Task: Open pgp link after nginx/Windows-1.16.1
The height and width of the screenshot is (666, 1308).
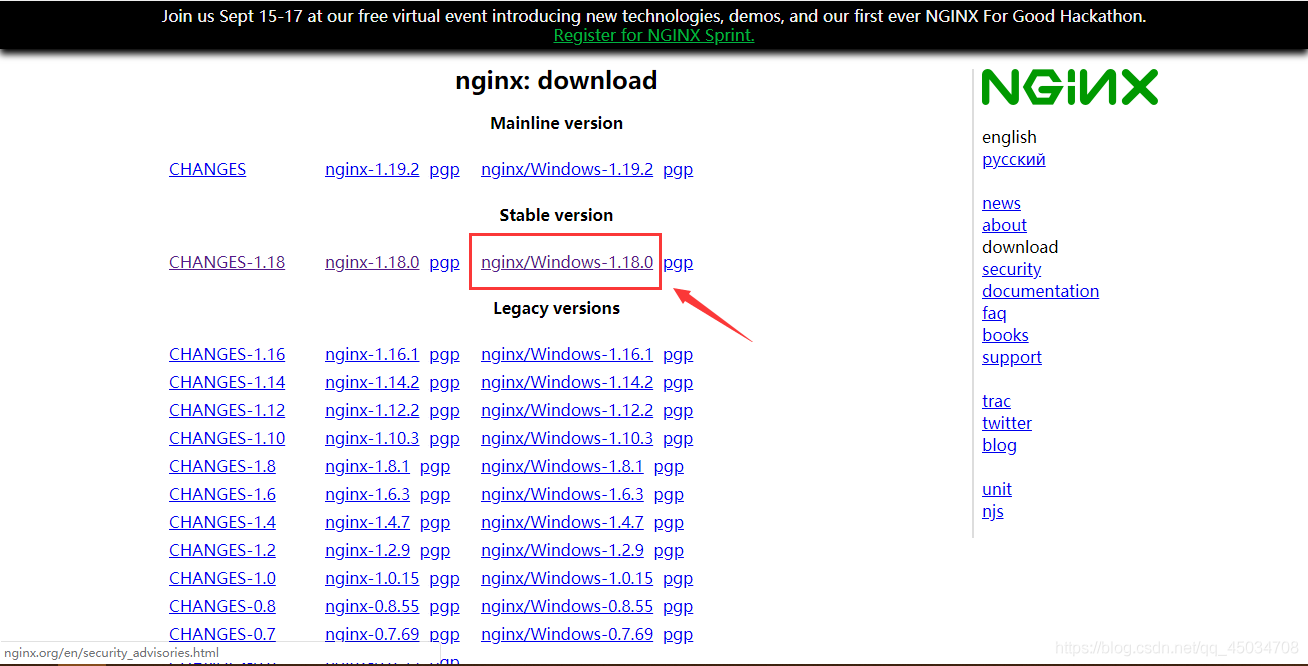Action: (678, 354)
